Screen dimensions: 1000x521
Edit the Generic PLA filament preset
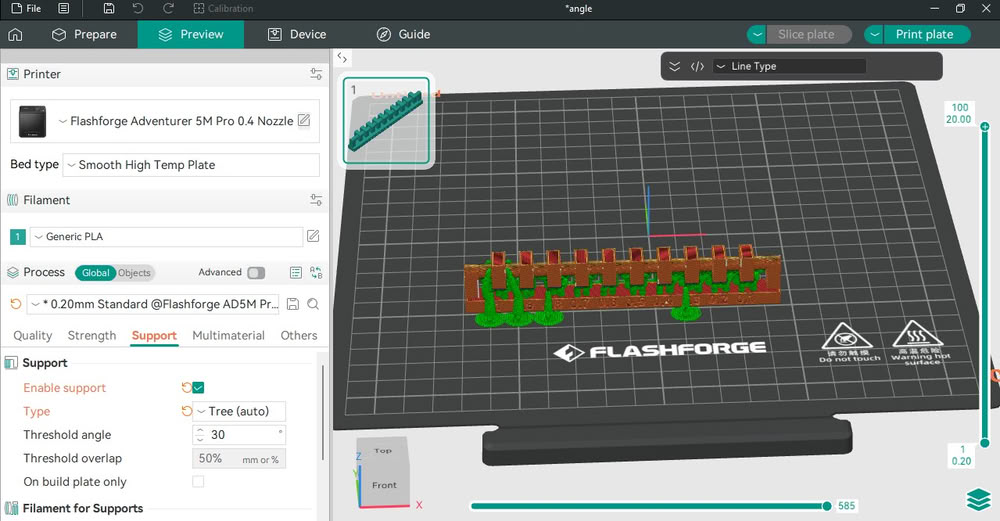pos(313,236)
